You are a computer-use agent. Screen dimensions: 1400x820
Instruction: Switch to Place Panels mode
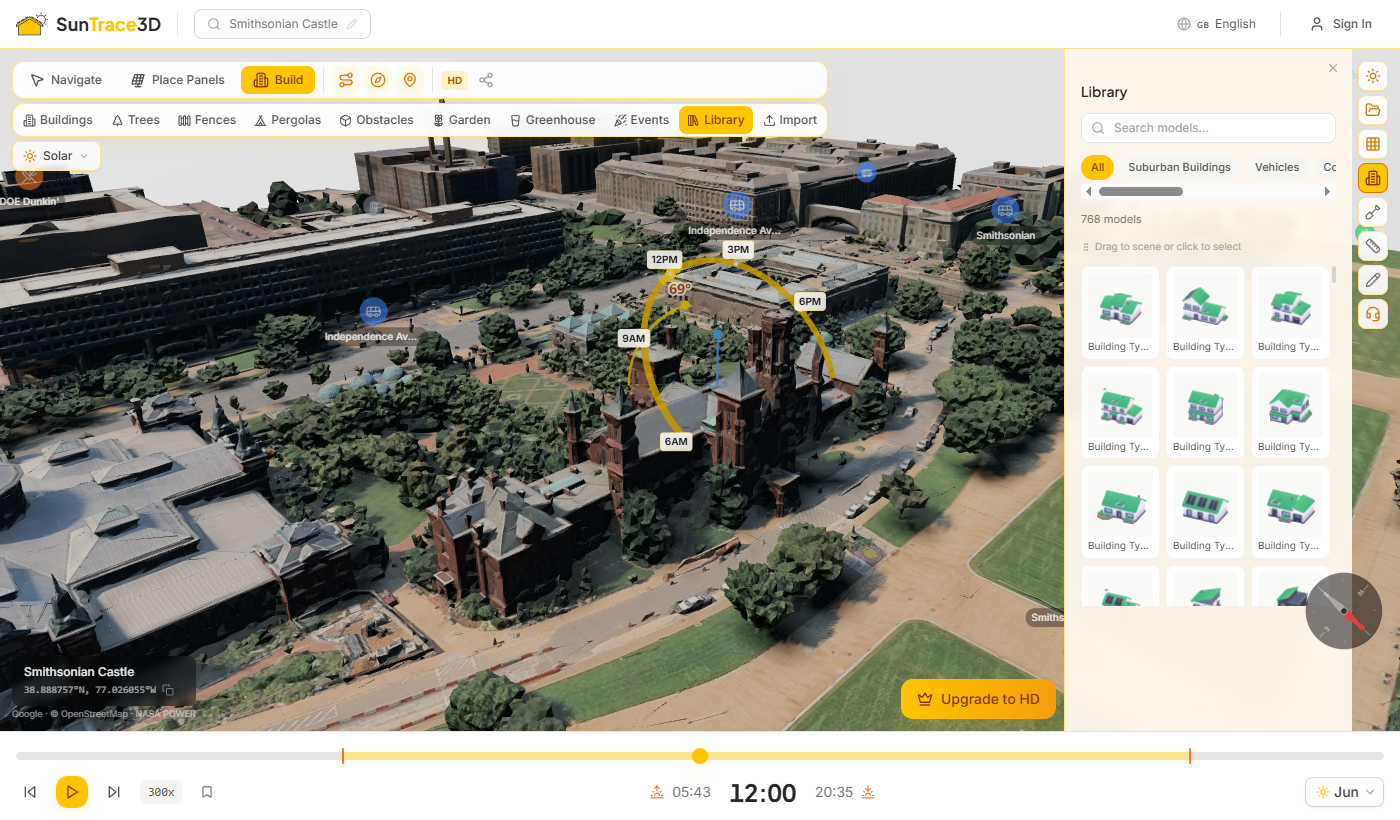click(178, 80)
